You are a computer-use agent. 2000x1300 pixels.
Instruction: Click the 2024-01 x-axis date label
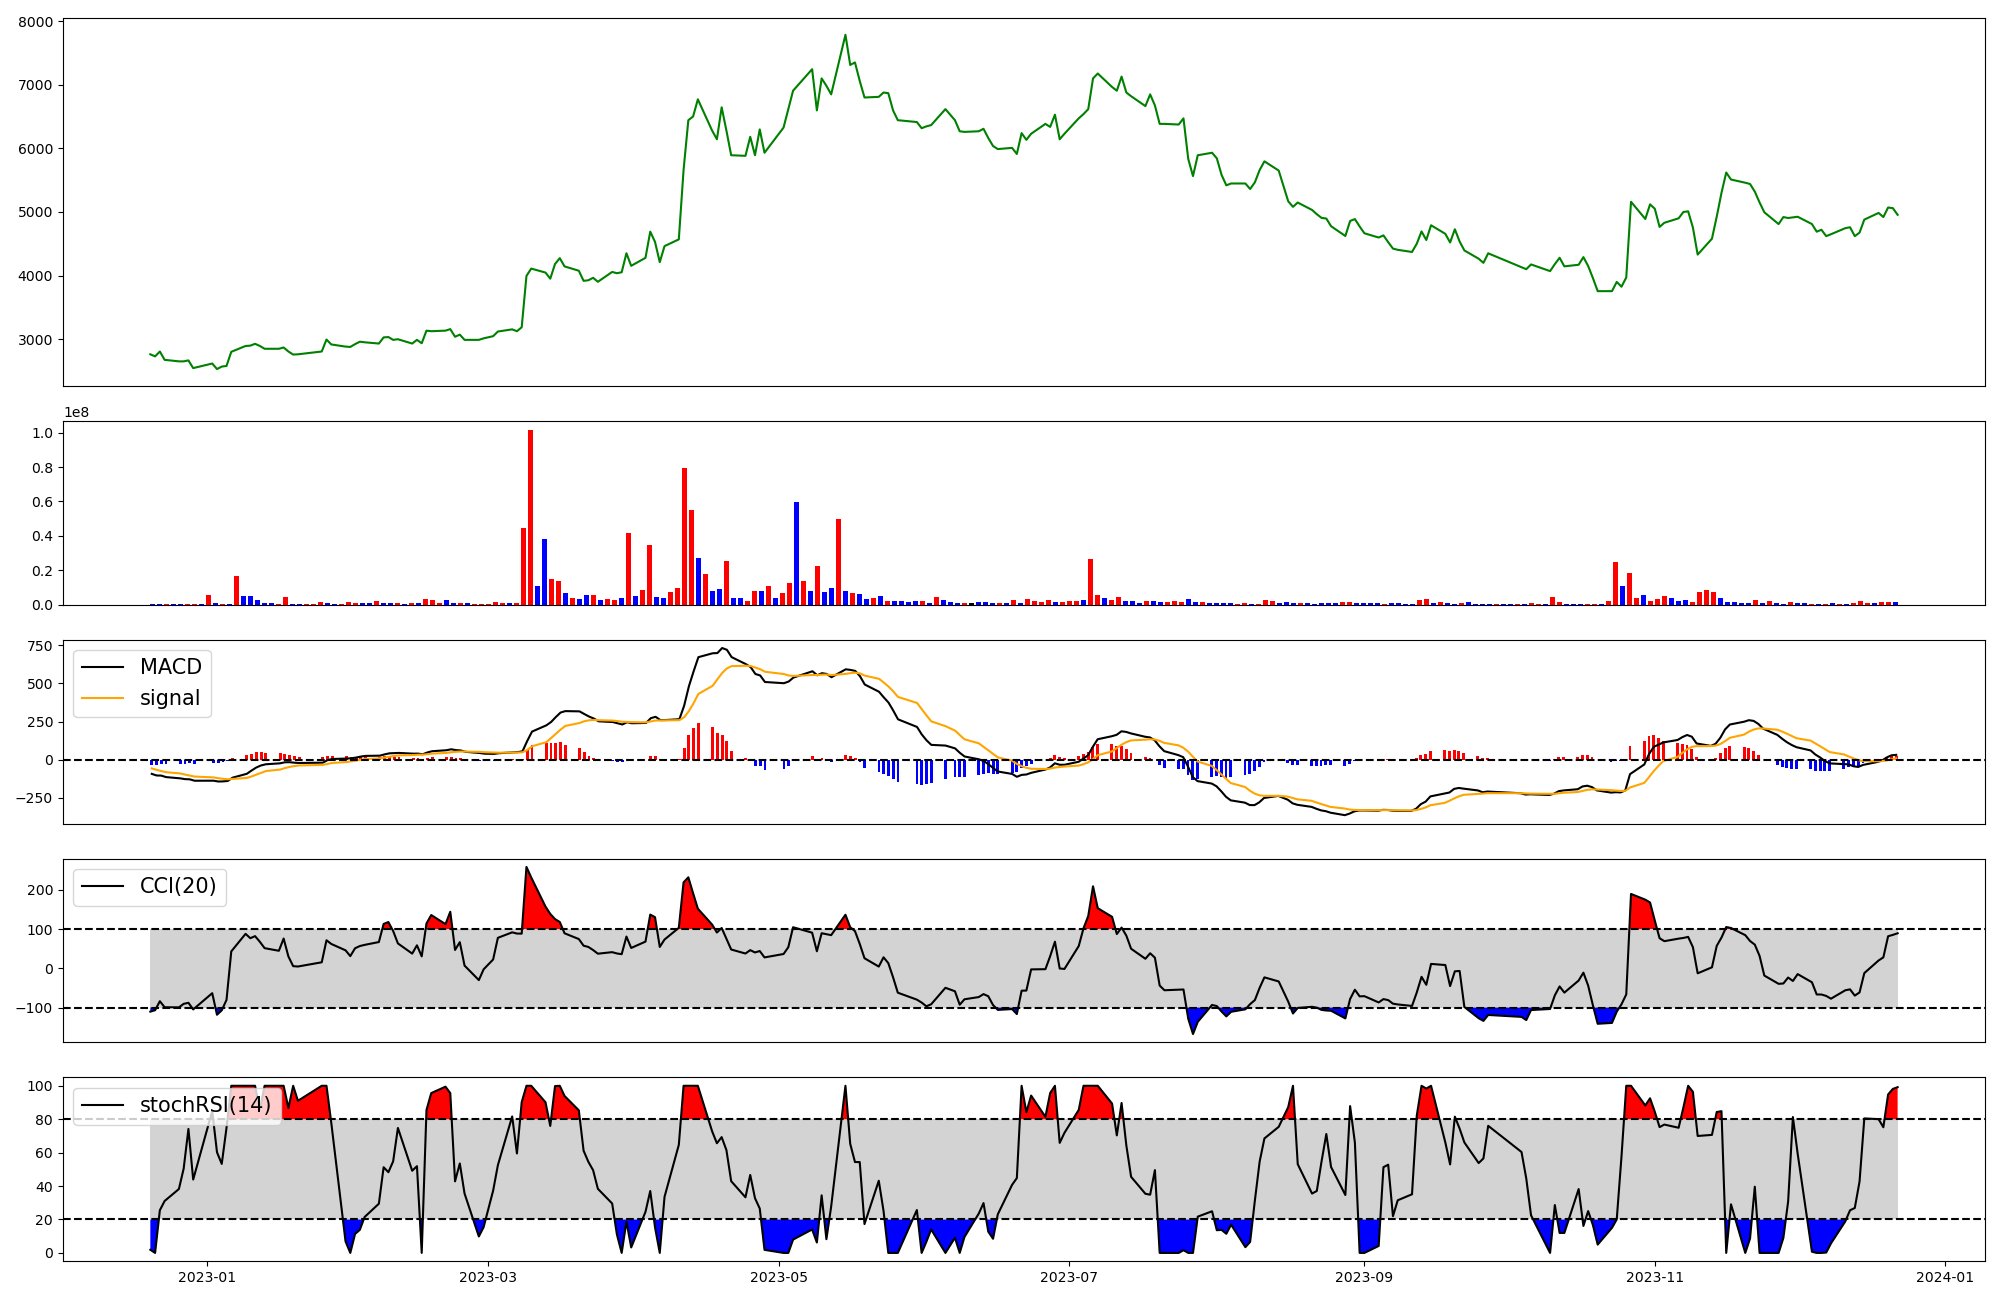point(1945,1277)
